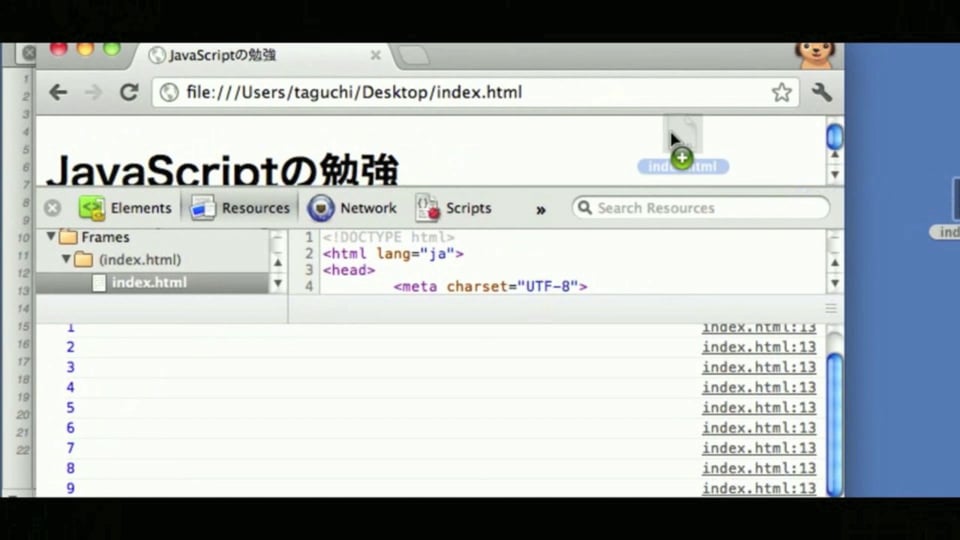Collapse the Frames tree folder
Viewport: 960px width, 540px height.
(51, 236)
